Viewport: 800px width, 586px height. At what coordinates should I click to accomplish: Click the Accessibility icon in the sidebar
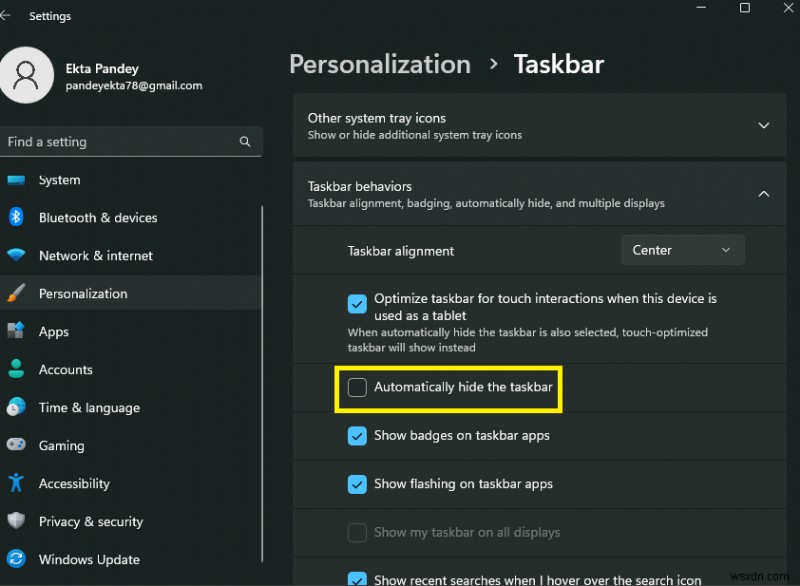[x=17, y=483]
